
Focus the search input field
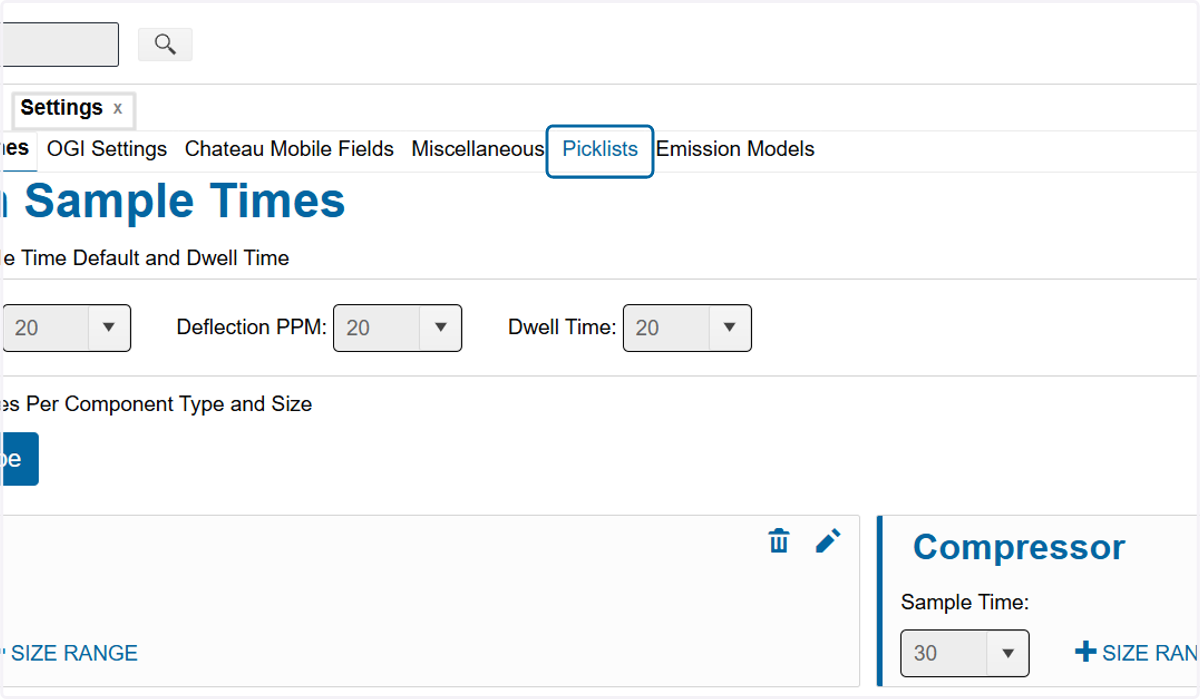(60, 44)
